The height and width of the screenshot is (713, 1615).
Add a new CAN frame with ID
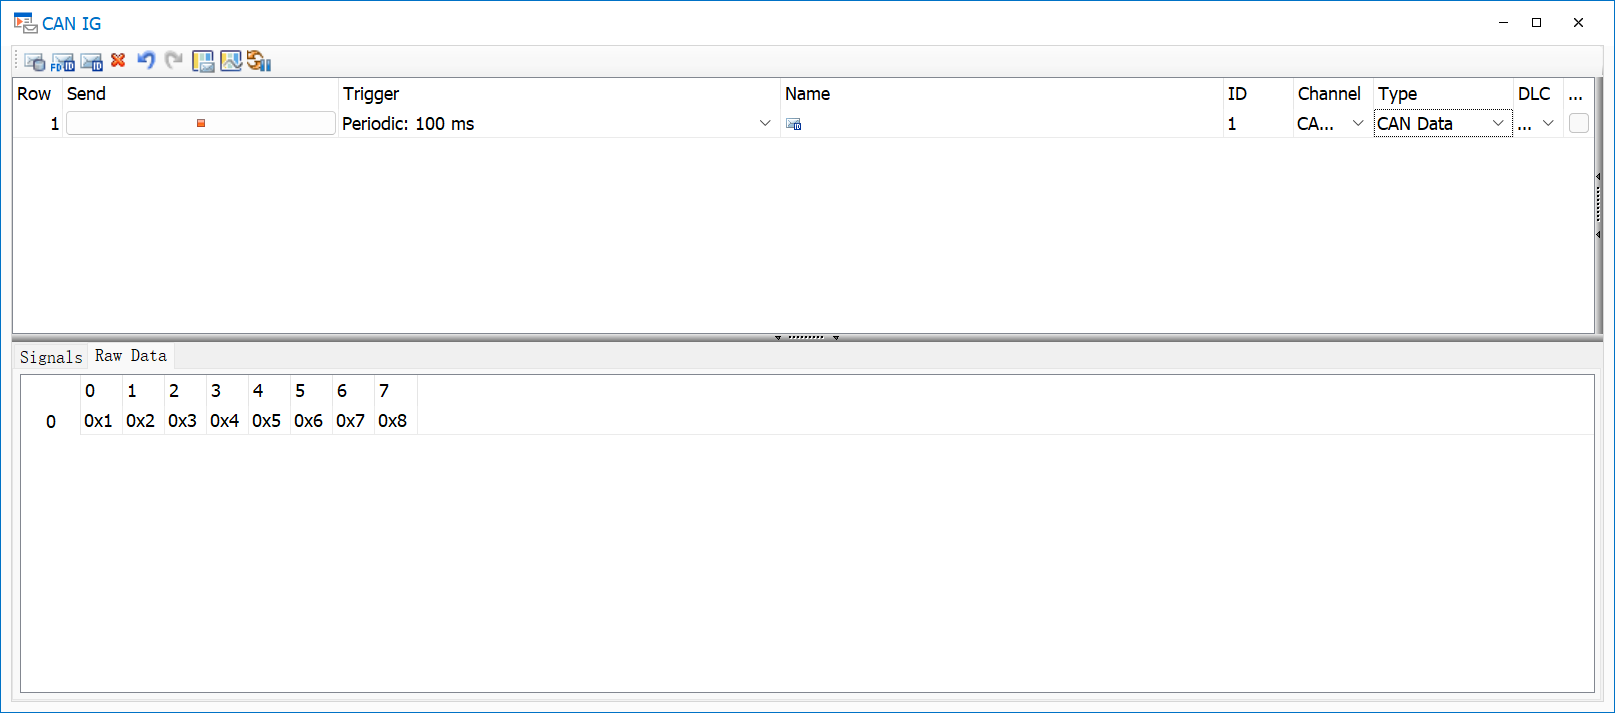(x=92, y=61)
